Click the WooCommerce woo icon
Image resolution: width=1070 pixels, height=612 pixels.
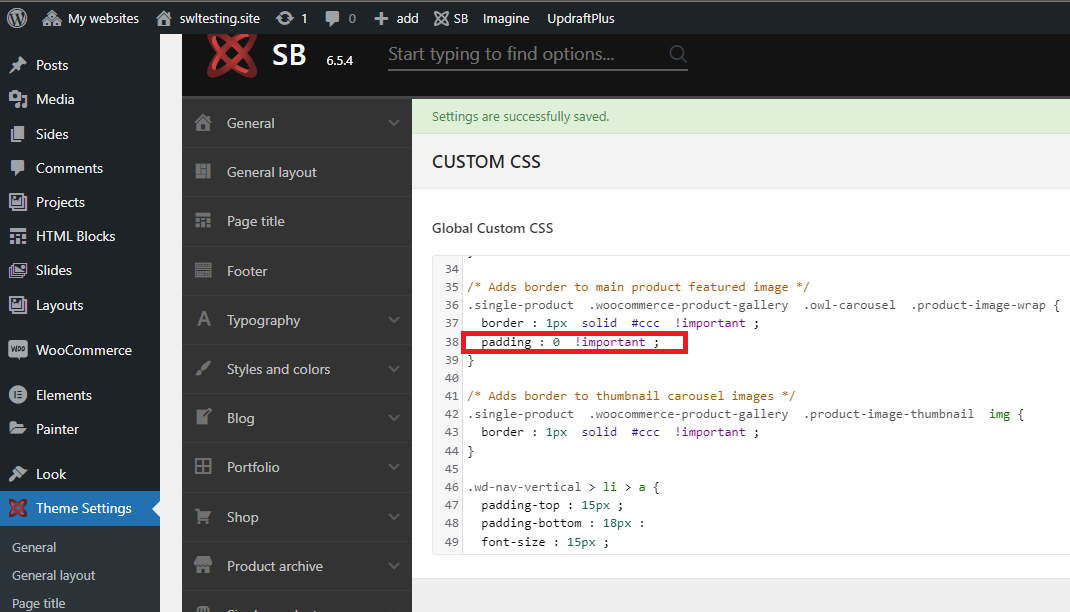tap(18, 350)
